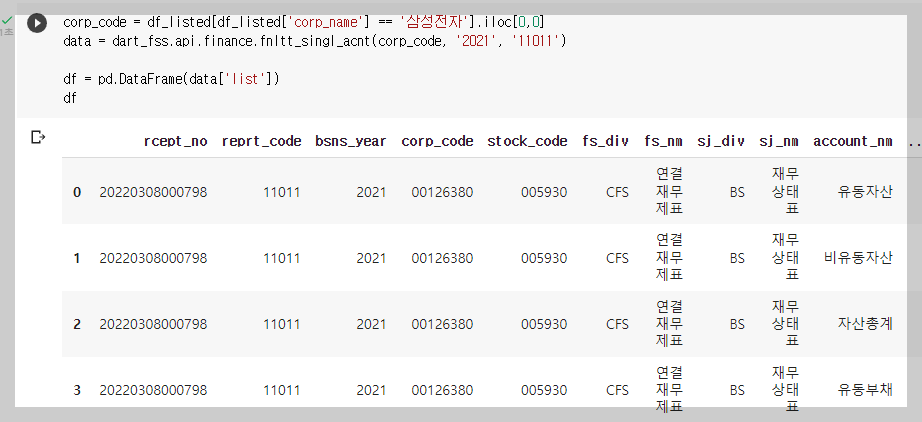Click corp_code 00126380 in row 2
This screenshot has height=422, width=922.
442,324
